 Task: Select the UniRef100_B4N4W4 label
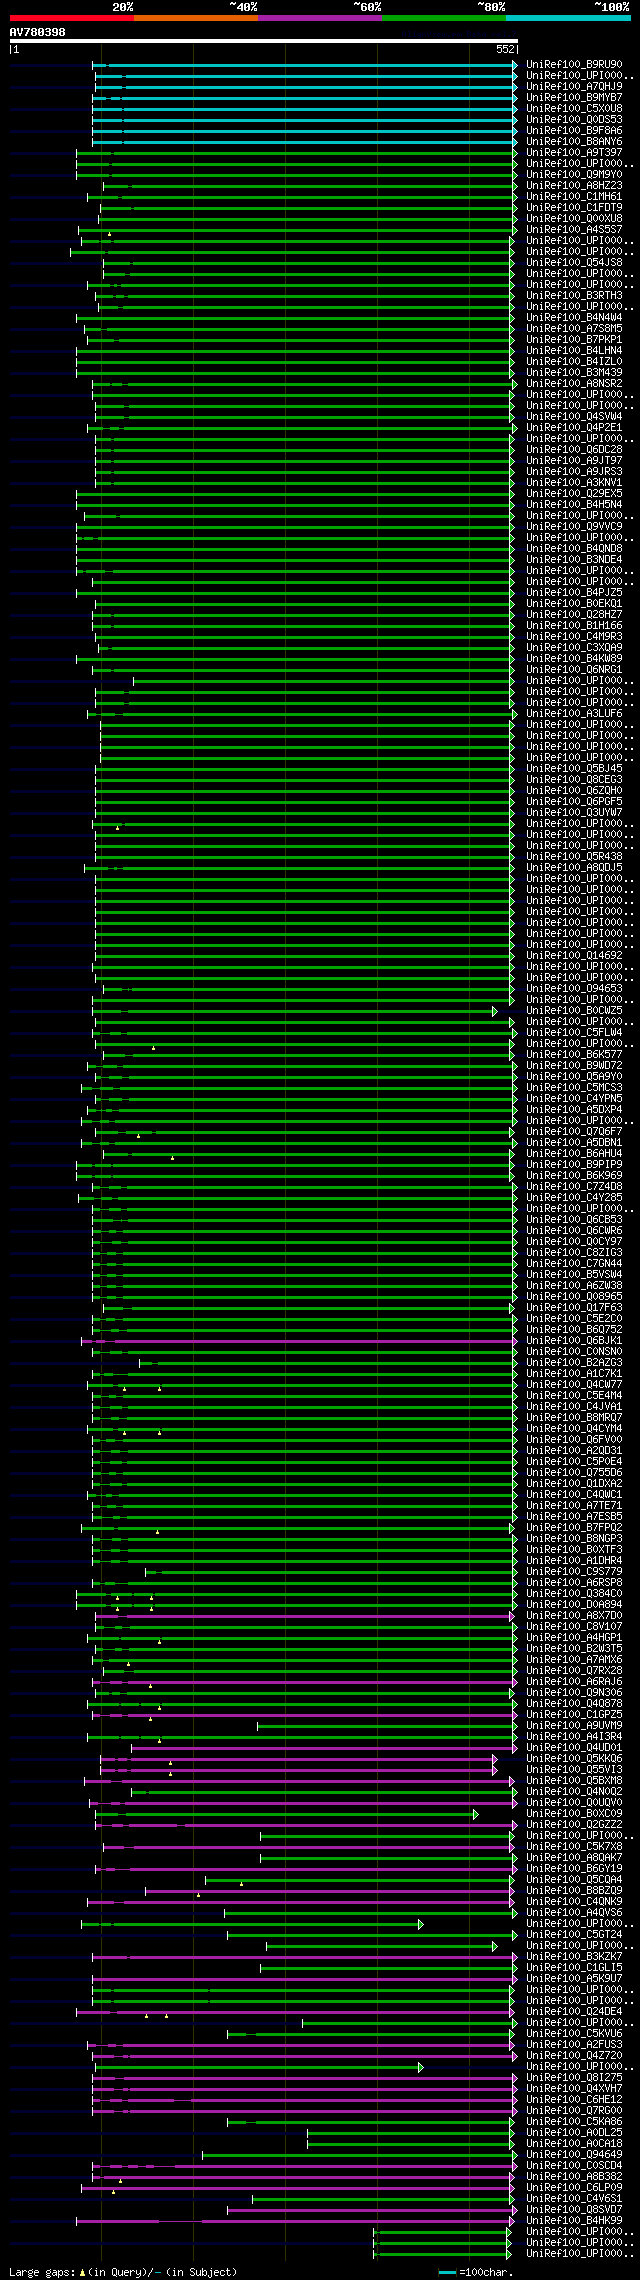[x=574, y=318]
